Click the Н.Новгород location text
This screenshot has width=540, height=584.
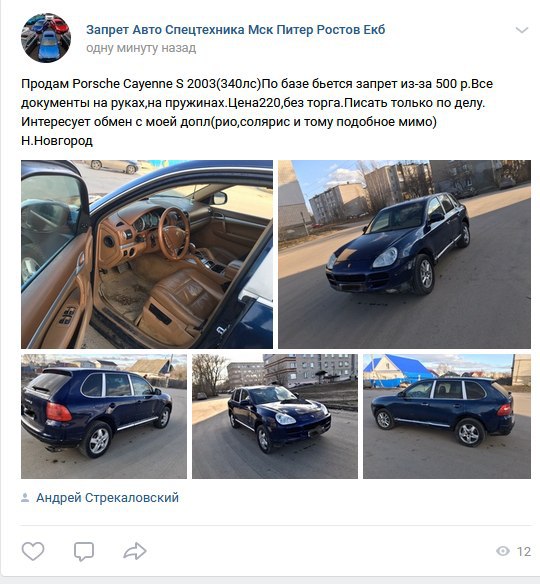(x=57, y=141)
